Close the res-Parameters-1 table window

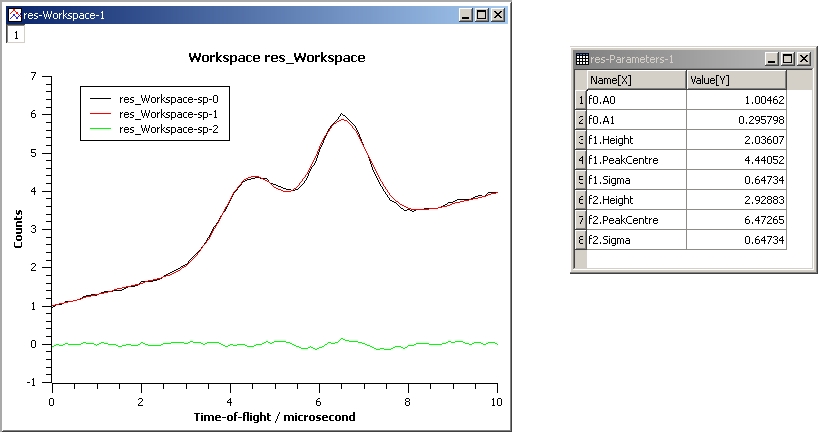(x=802, y=59)
